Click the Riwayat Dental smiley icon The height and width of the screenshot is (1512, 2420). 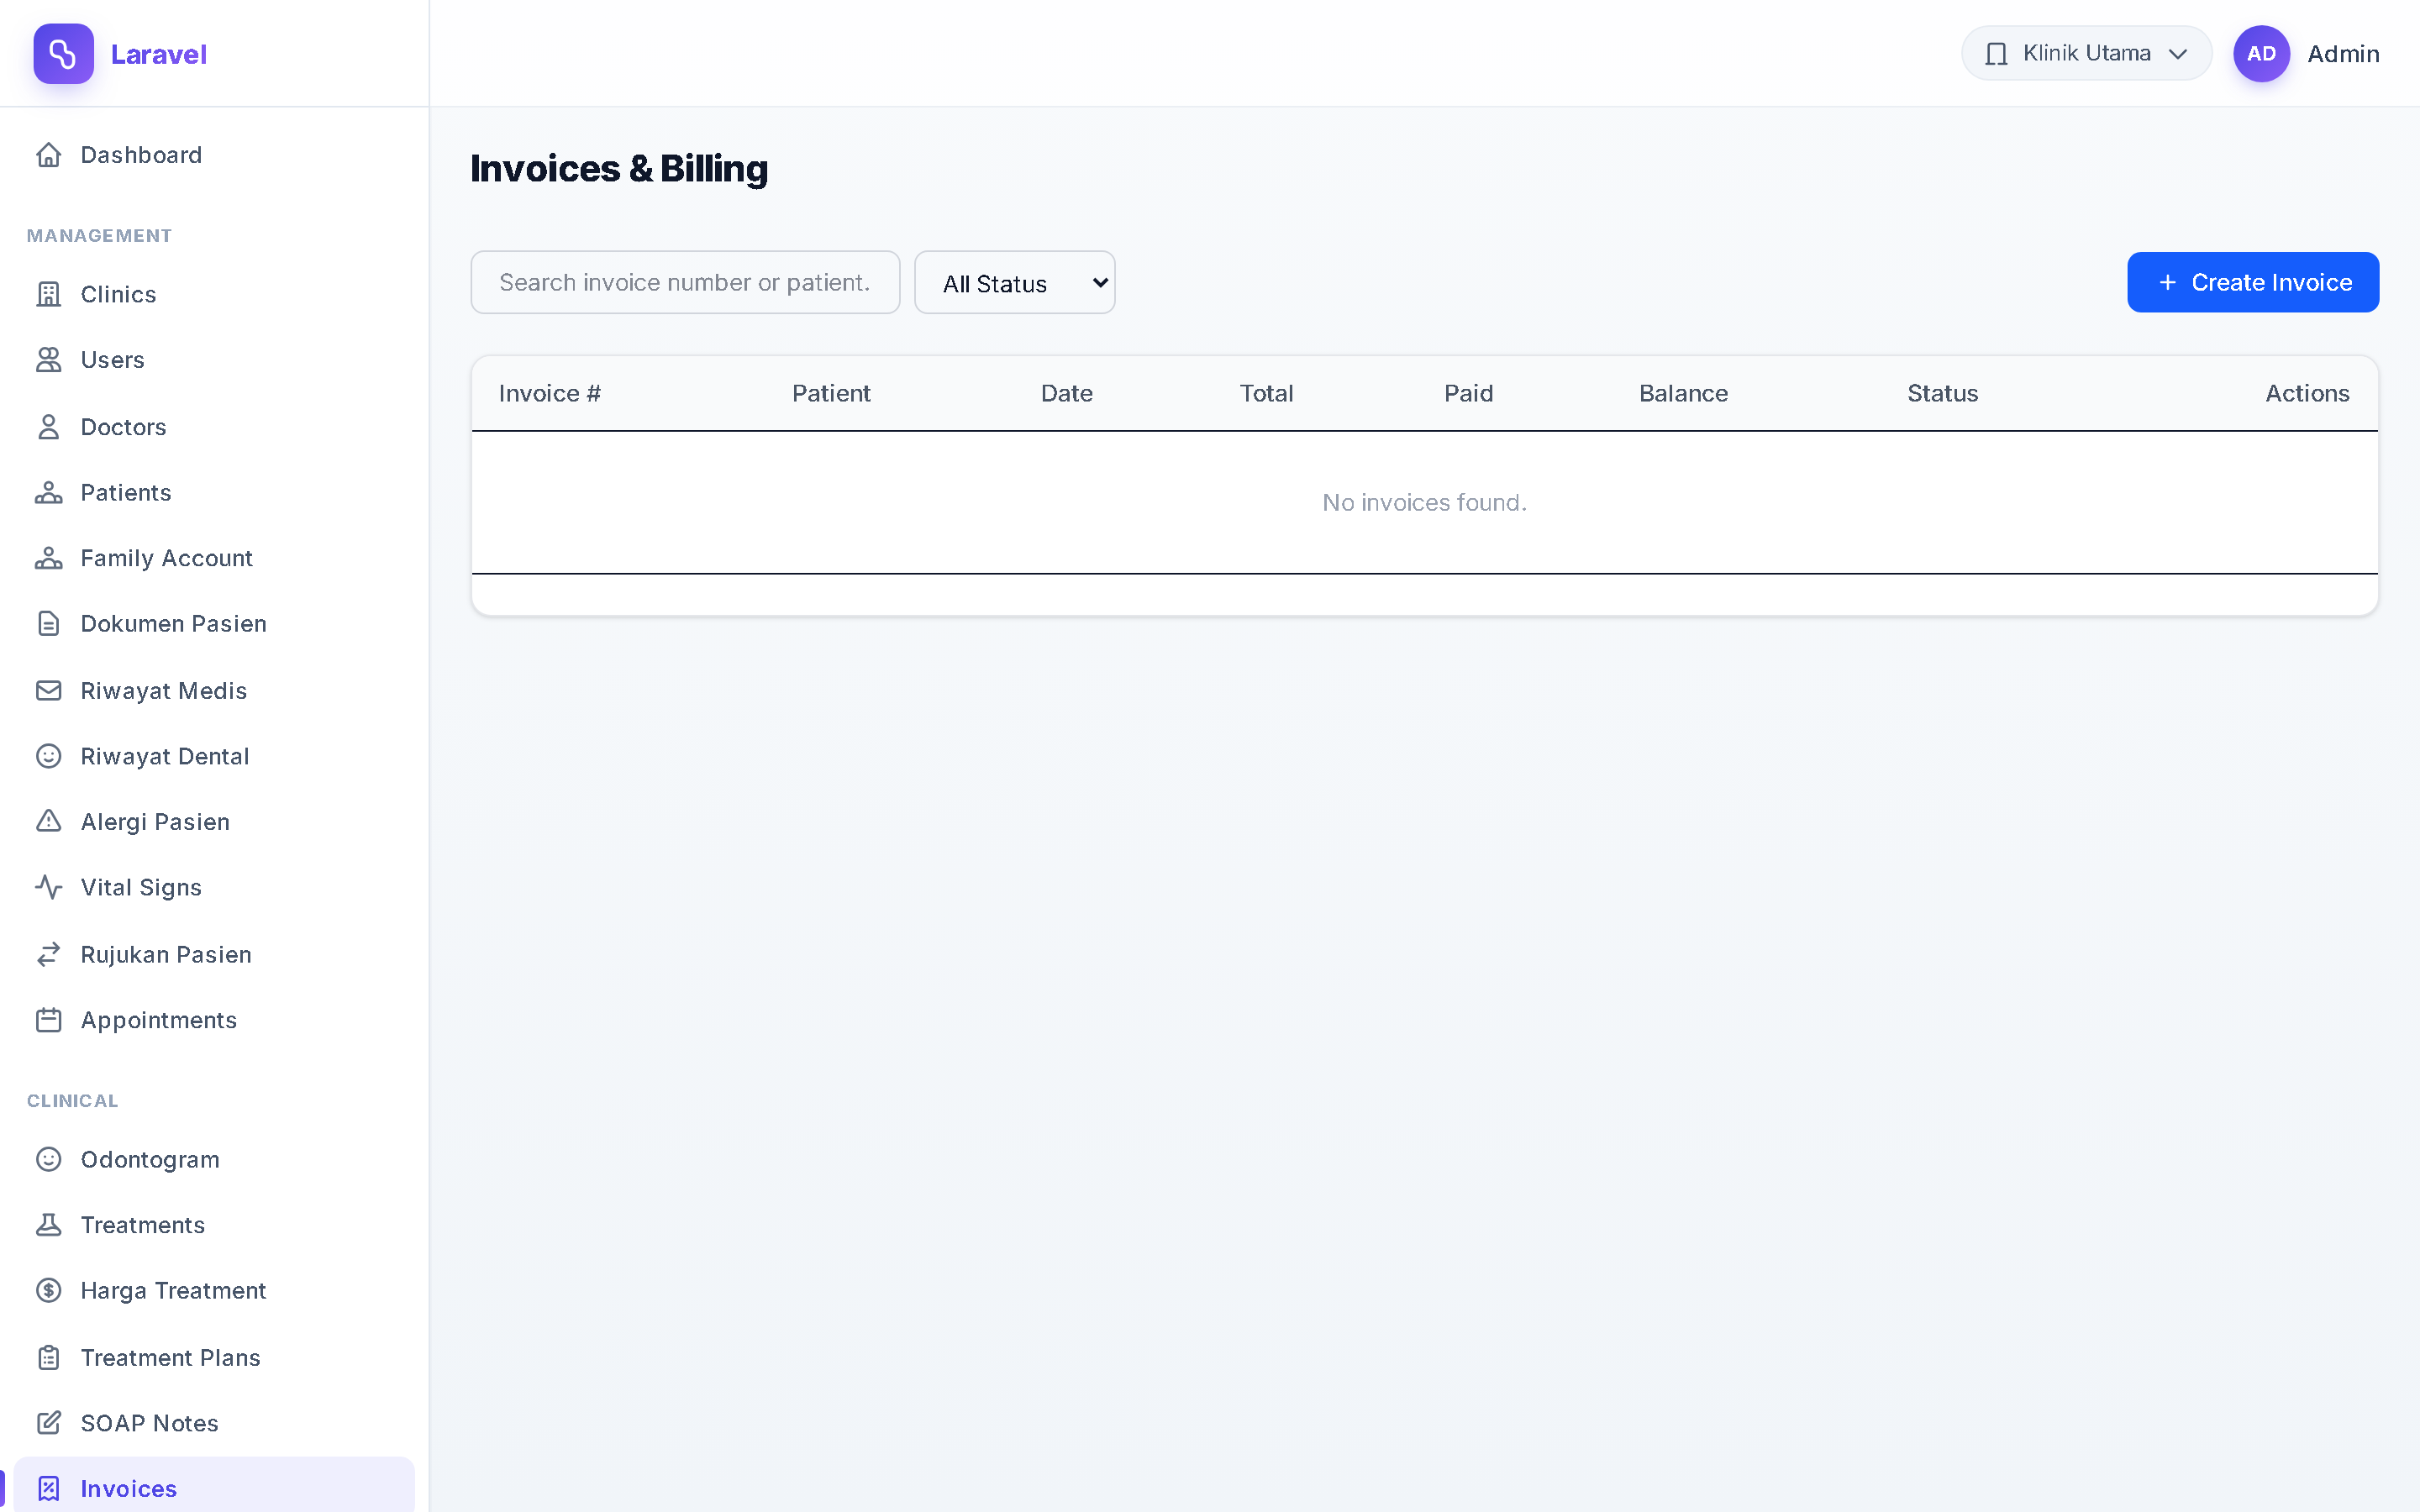(x=48, y=756)
